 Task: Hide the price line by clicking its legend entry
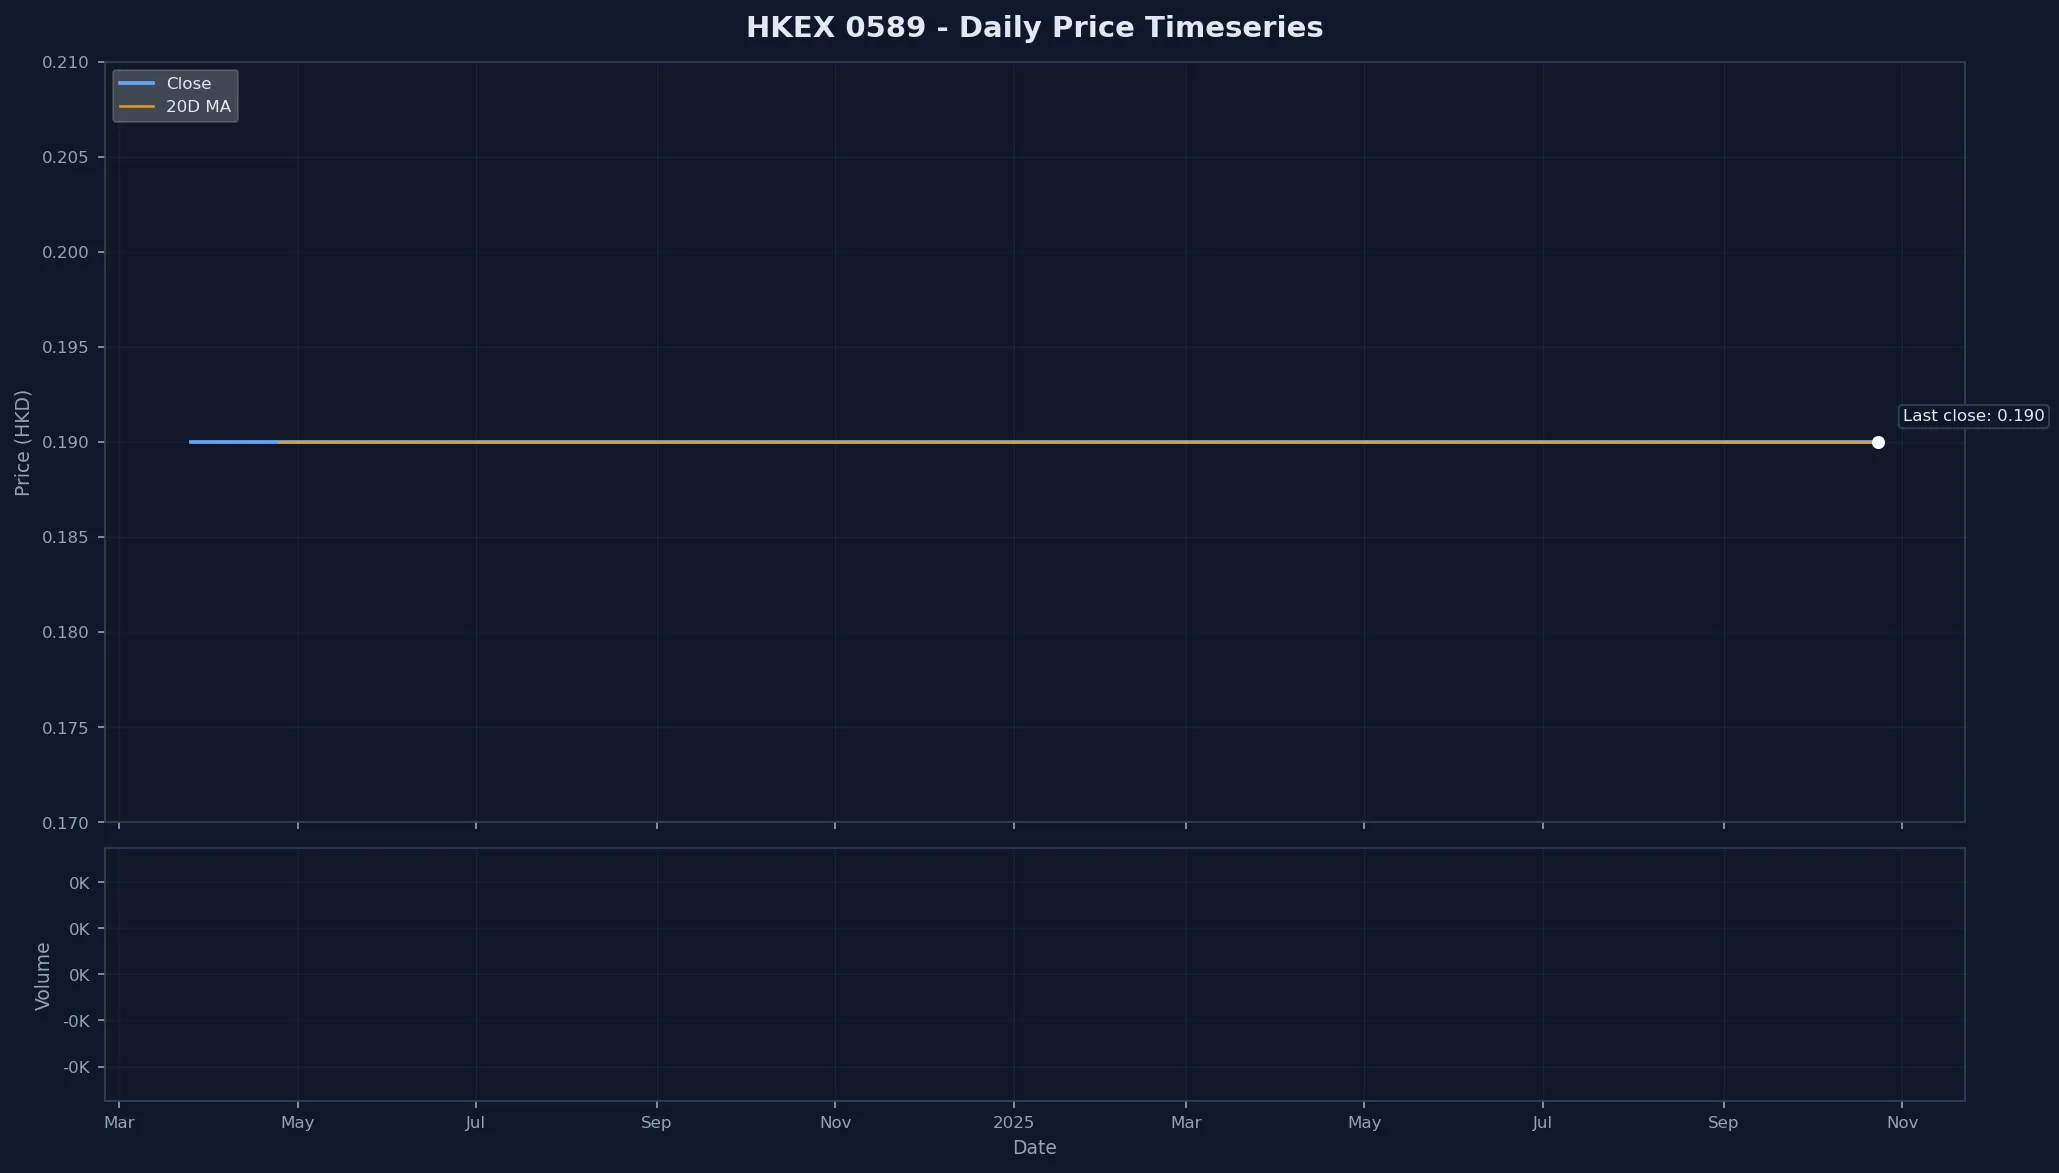tap(190, 83)
